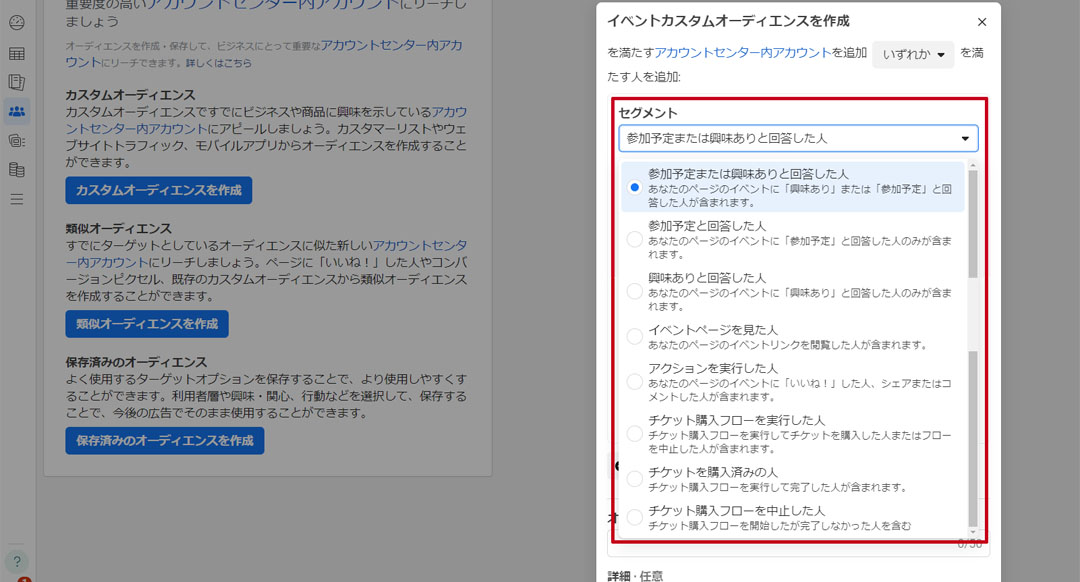Close the event custom audience dialog
Screen dimensions: 1080x582
[x=981, y=22]
